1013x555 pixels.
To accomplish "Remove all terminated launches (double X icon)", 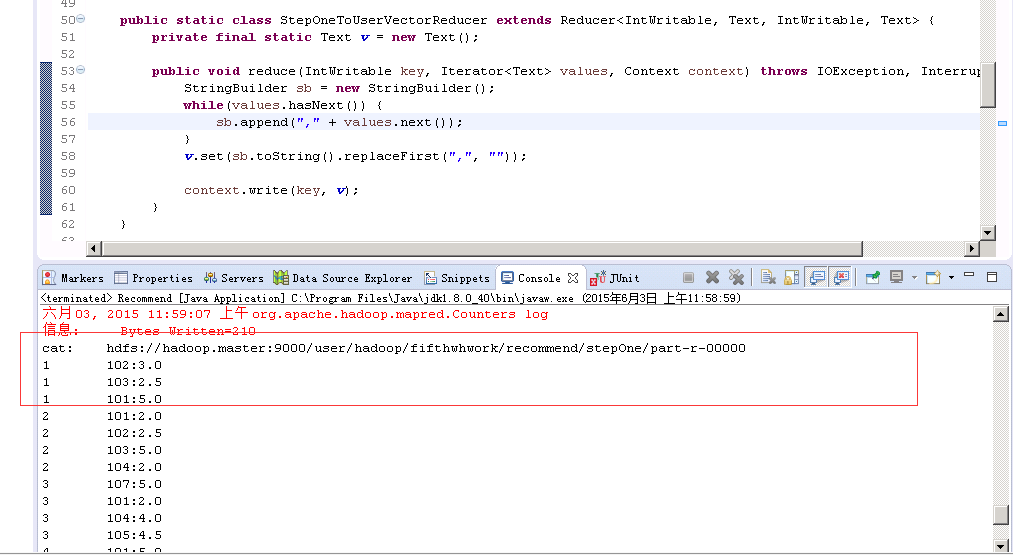I will tap(736, 278).
